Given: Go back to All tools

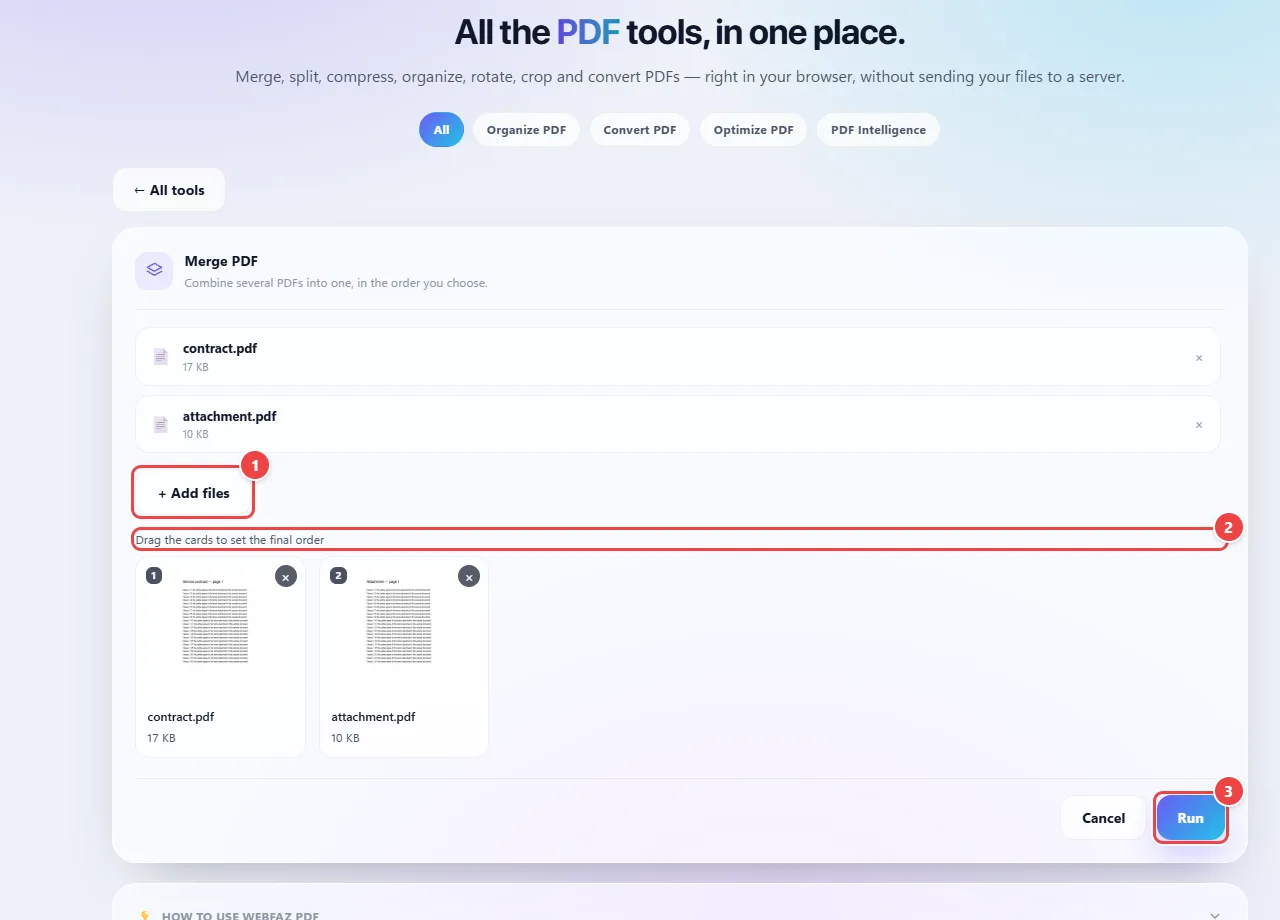Looking at the screenshot, I should pos(169,190).
